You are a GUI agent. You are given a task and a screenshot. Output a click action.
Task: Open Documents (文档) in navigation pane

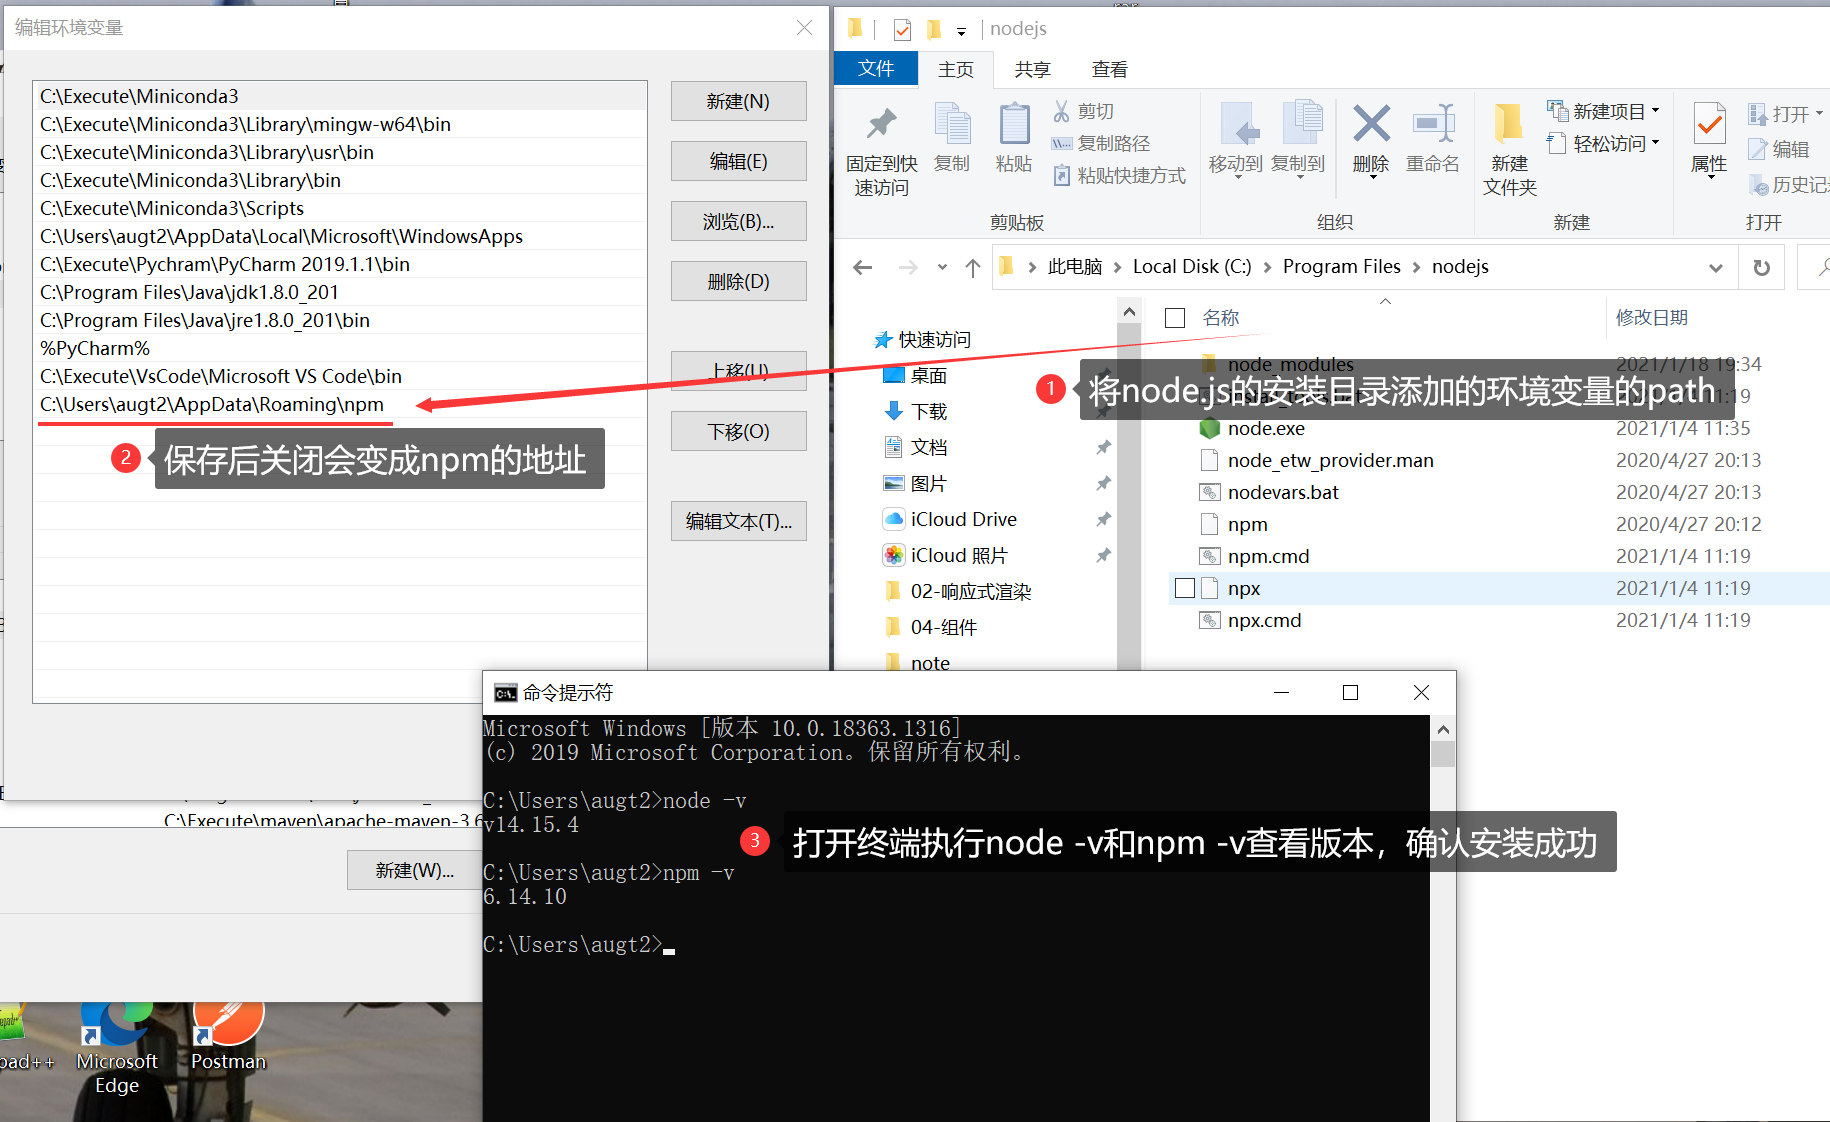915,448
